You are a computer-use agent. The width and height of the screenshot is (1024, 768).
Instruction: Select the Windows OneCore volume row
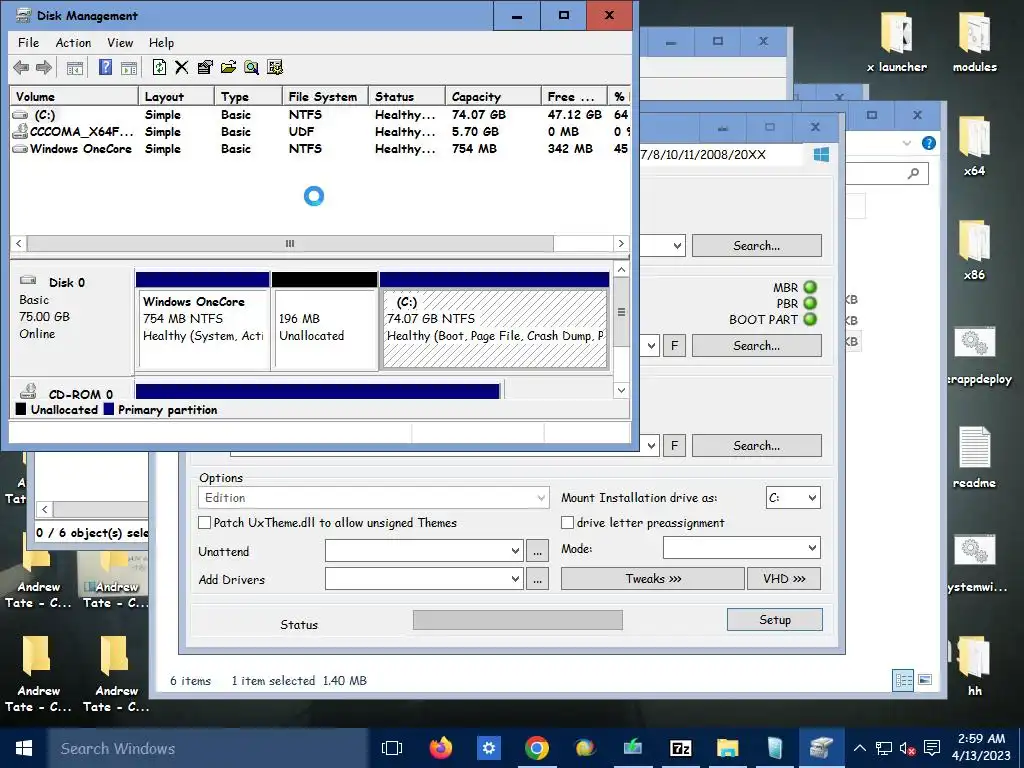pyautogui.click(x=320, y=149)
